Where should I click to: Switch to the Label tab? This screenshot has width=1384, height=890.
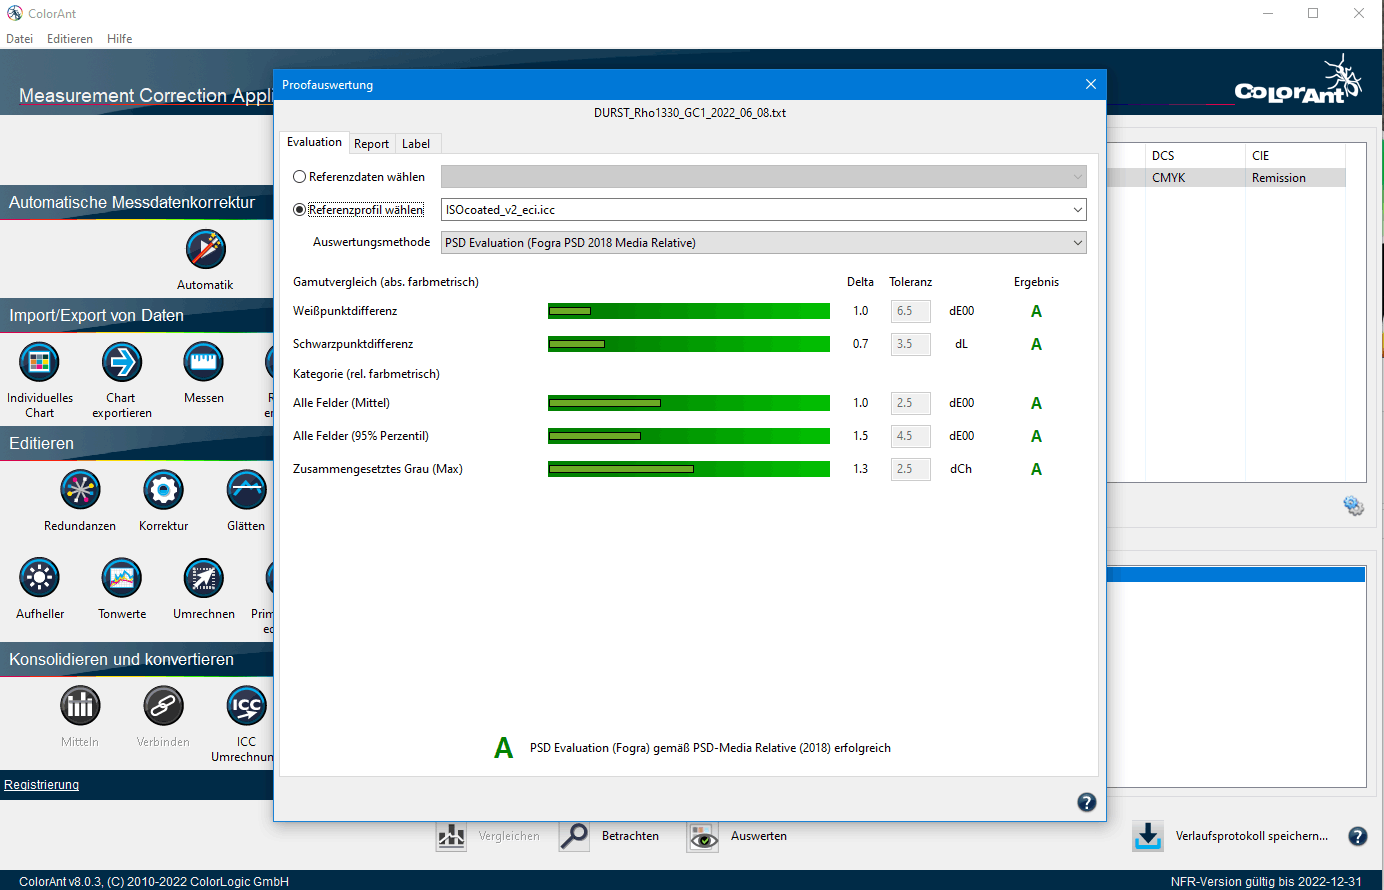click(x=416, y=144)
